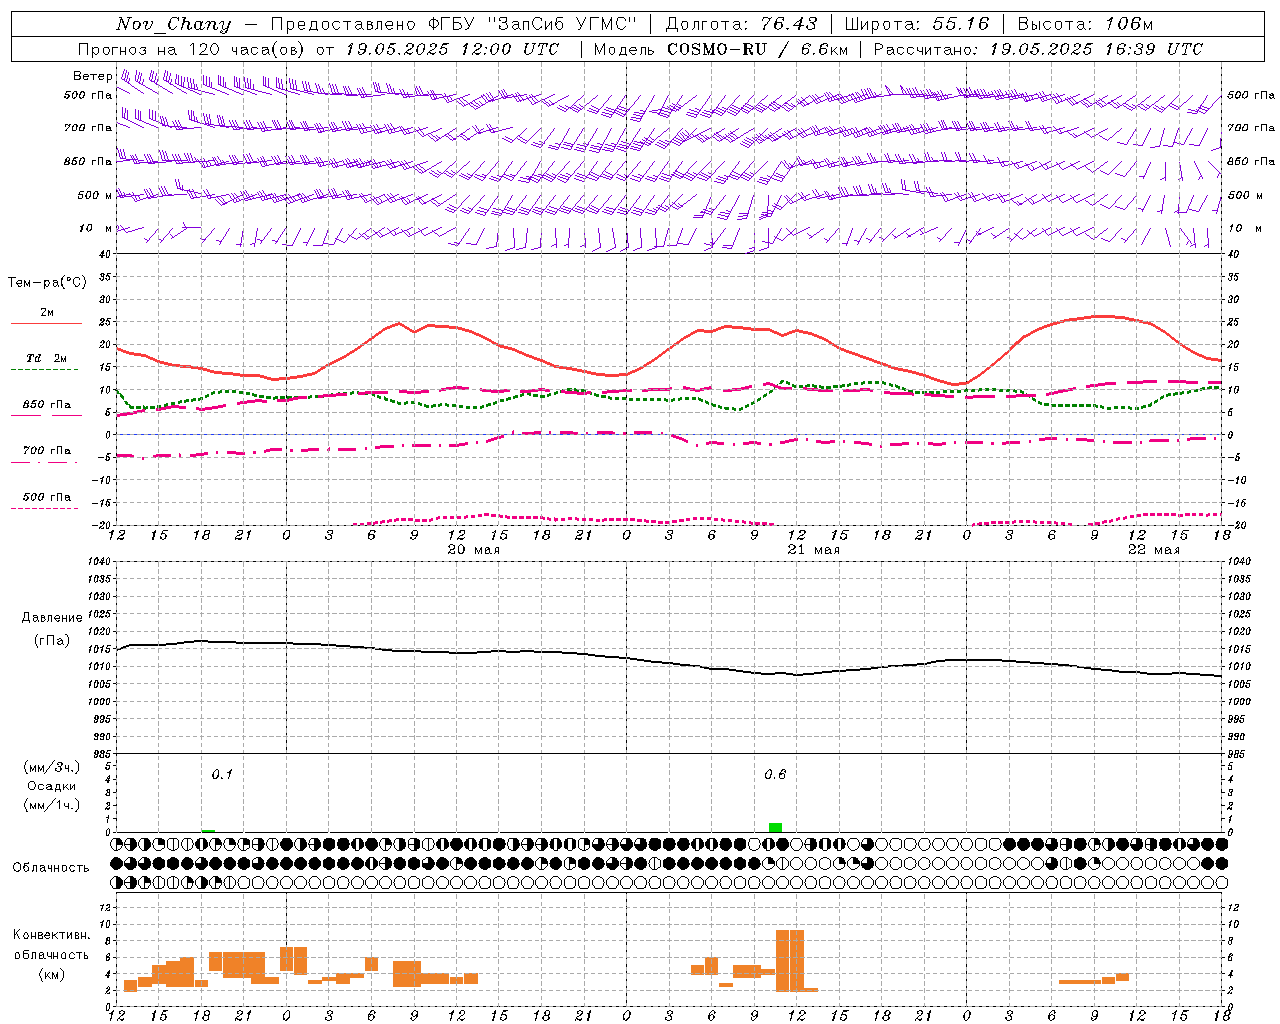The image size is (1280, 1024).
Task: Click the "Давление" pressure label
Action: point(52,618)
